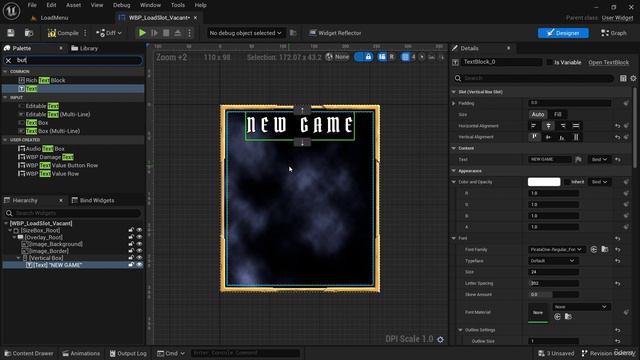640x360 pixels.
Task: Toggle lock on Overlay_Root
Action: click(x=131, y=237)
